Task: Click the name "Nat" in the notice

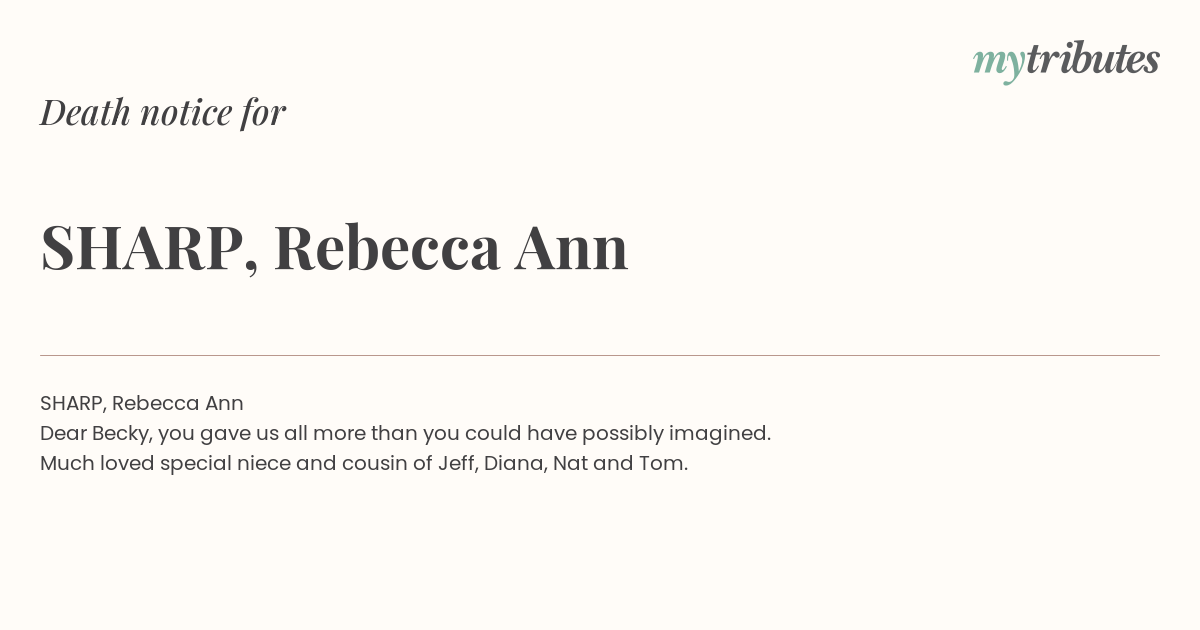Action: pyautogui.click(x=570, y=464)
